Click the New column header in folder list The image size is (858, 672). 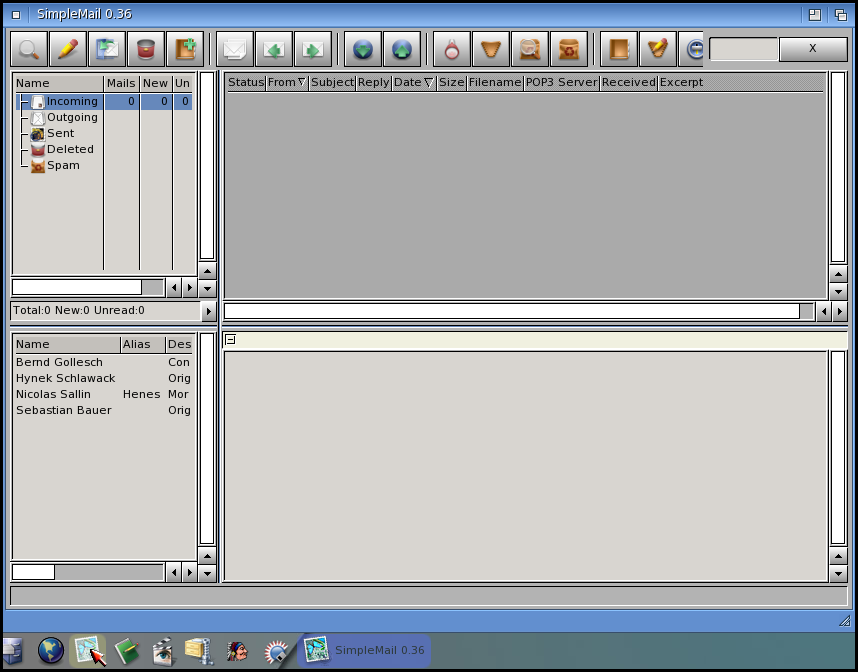pos(155,83)
